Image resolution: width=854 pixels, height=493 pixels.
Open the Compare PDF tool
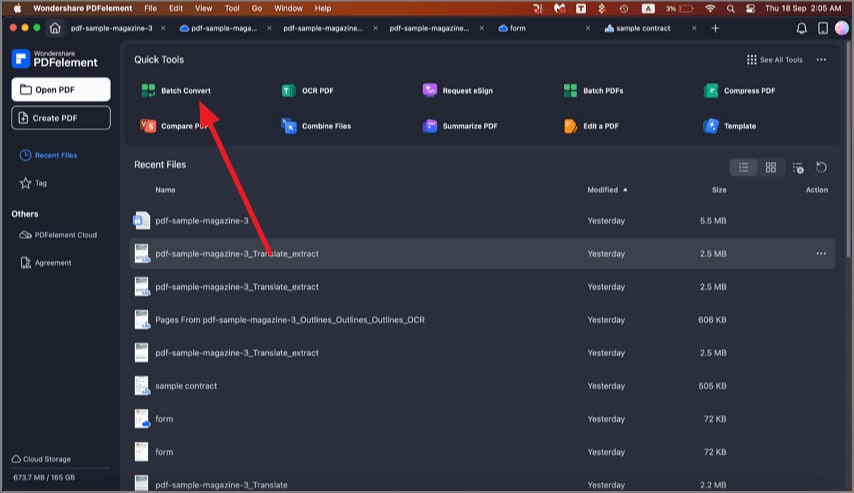[174, 126]
